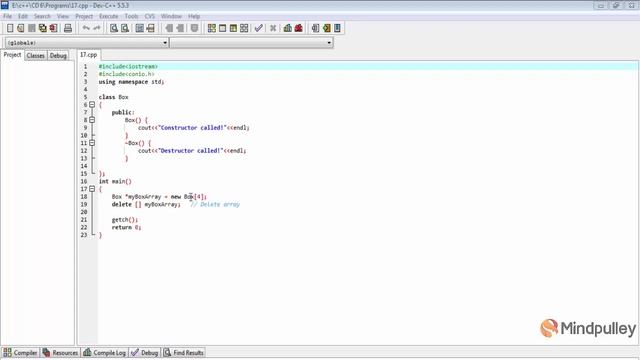The width and height of the screenshot is (640, 360).
Task: Switch to the sidebar Debug tab
Action: point(58,56)
